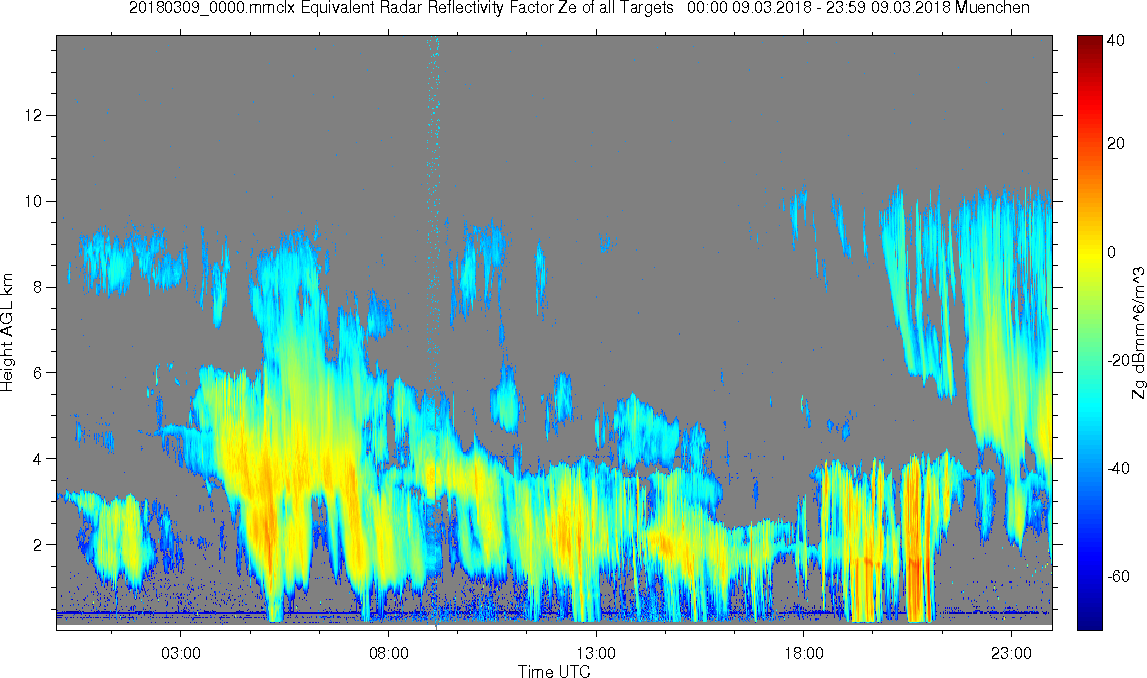
Task: Click the 'Height AGL km' y-axis label
Action: [7, 332]
